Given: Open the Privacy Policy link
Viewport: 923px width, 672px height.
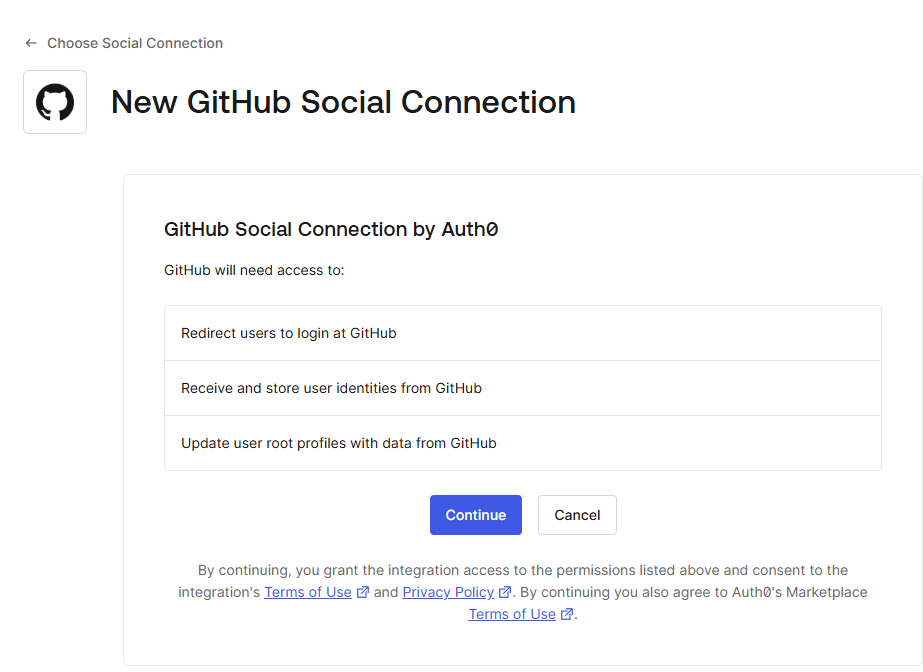Looking at the screenshot, I should coord(448,592).
